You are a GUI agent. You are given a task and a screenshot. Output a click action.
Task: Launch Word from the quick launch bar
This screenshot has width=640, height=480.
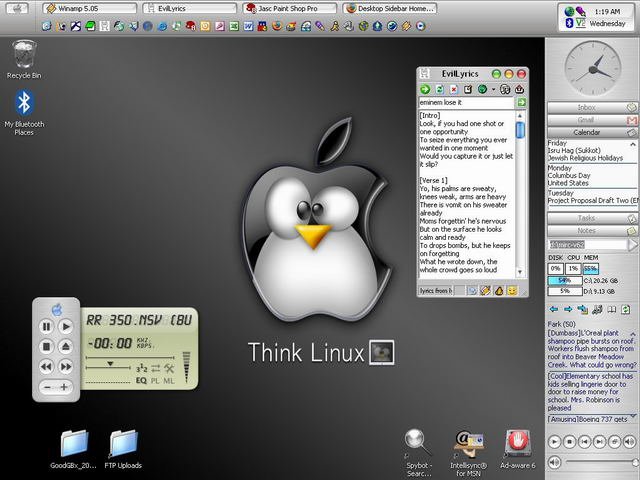248,27
